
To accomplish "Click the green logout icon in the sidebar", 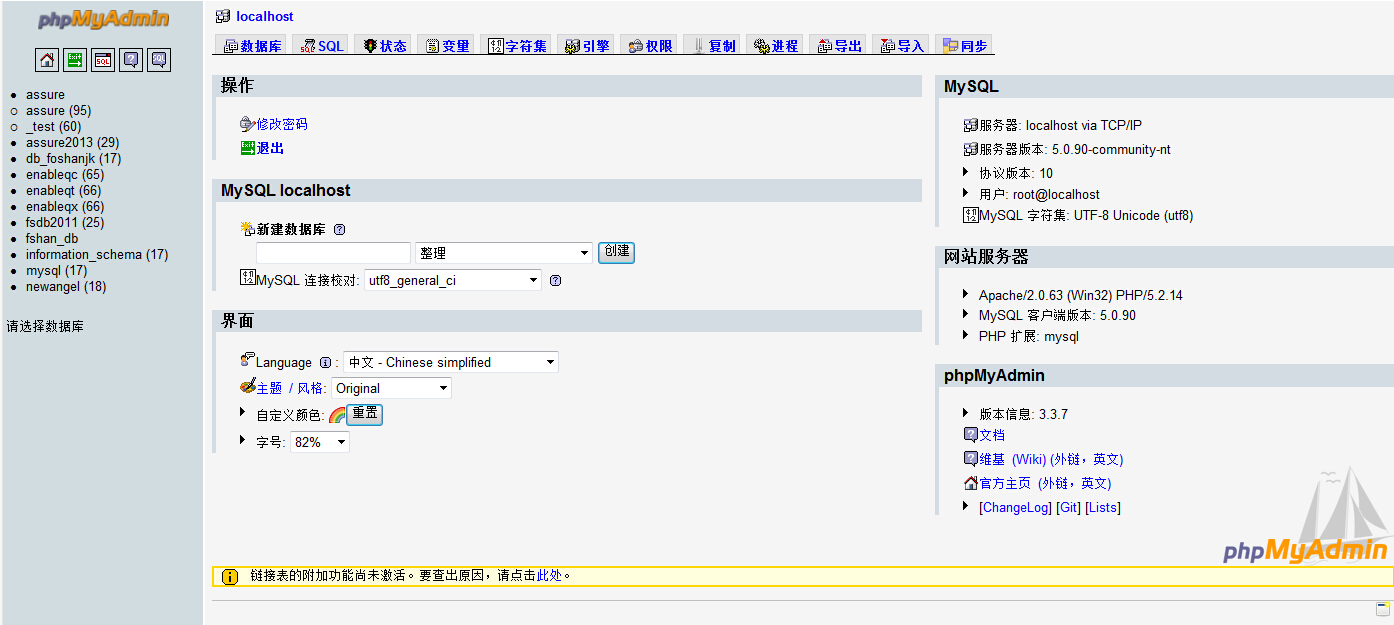I will click(x=75, y=60).
